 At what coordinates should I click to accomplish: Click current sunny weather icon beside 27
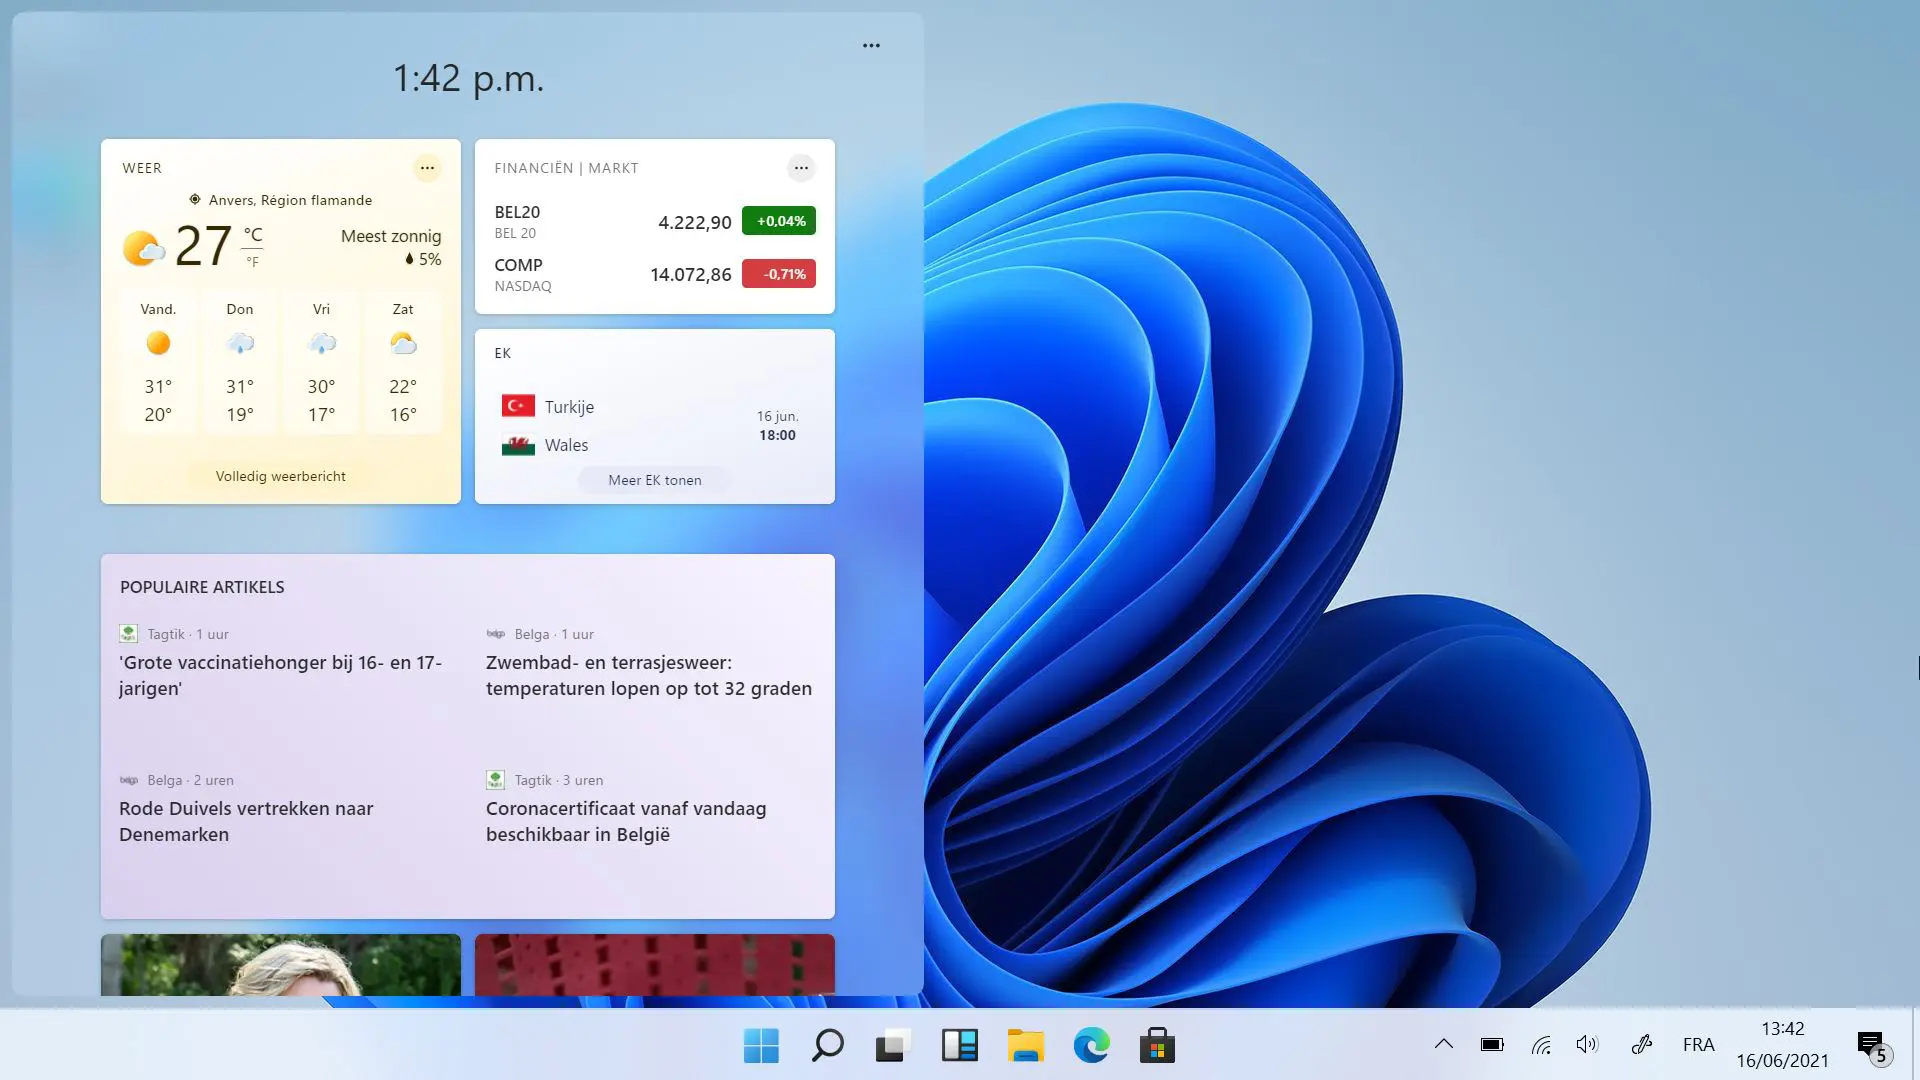pos(143,247)
